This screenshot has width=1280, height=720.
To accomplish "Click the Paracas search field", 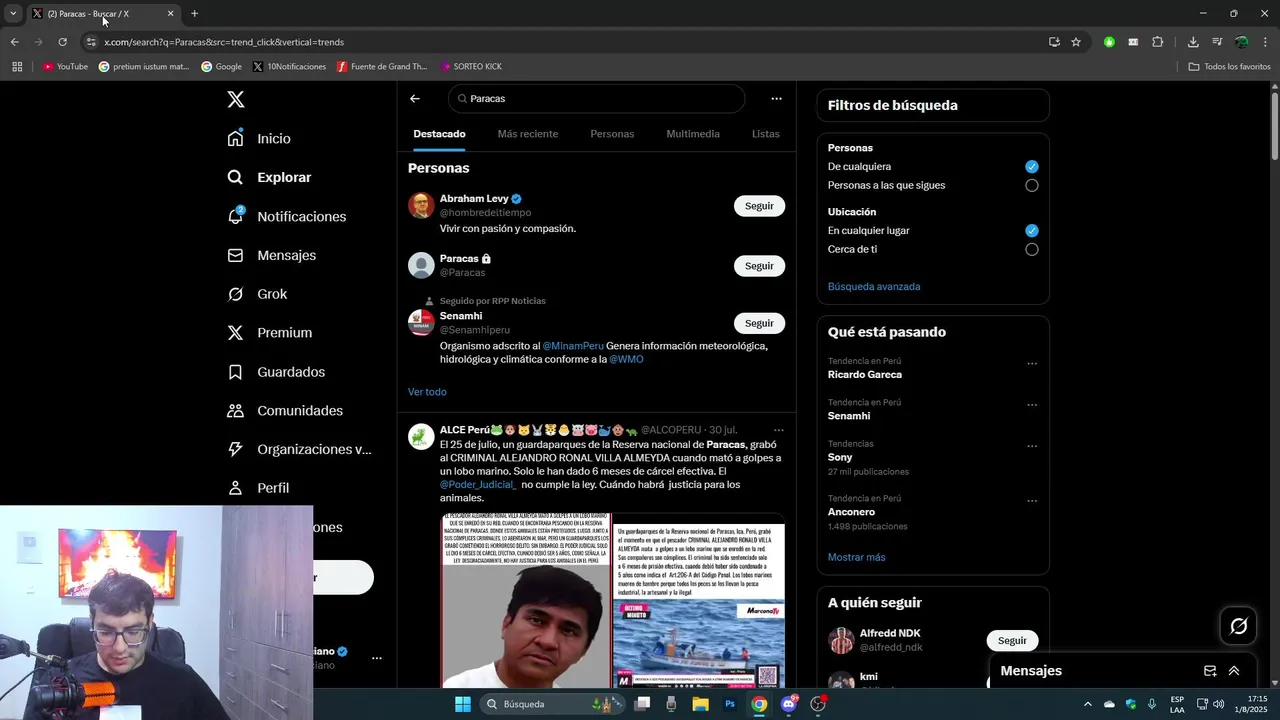I will (x=596, y=99).
